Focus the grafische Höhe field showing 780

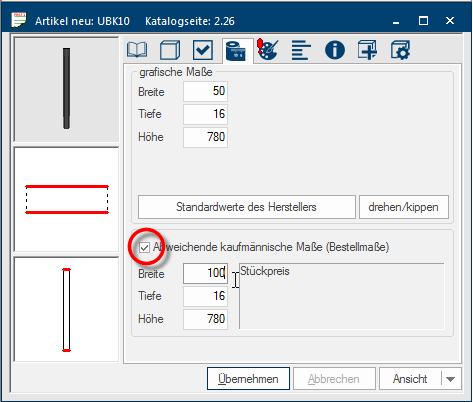pos(205,137)
